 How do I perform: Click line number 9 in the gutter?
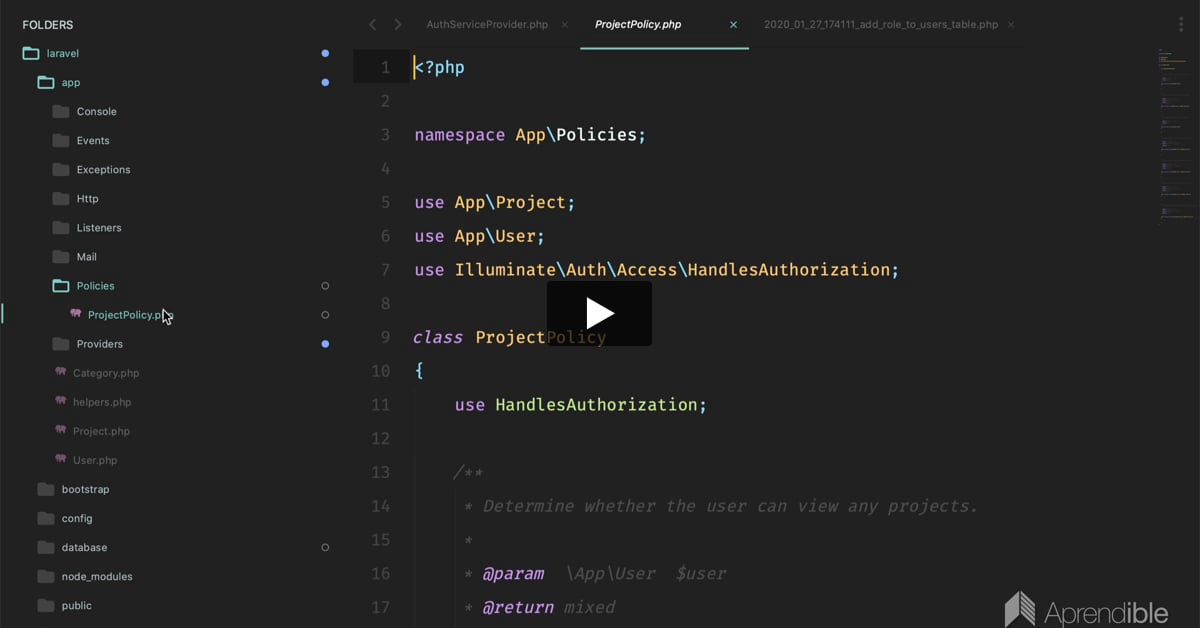(x=385, y=337)
